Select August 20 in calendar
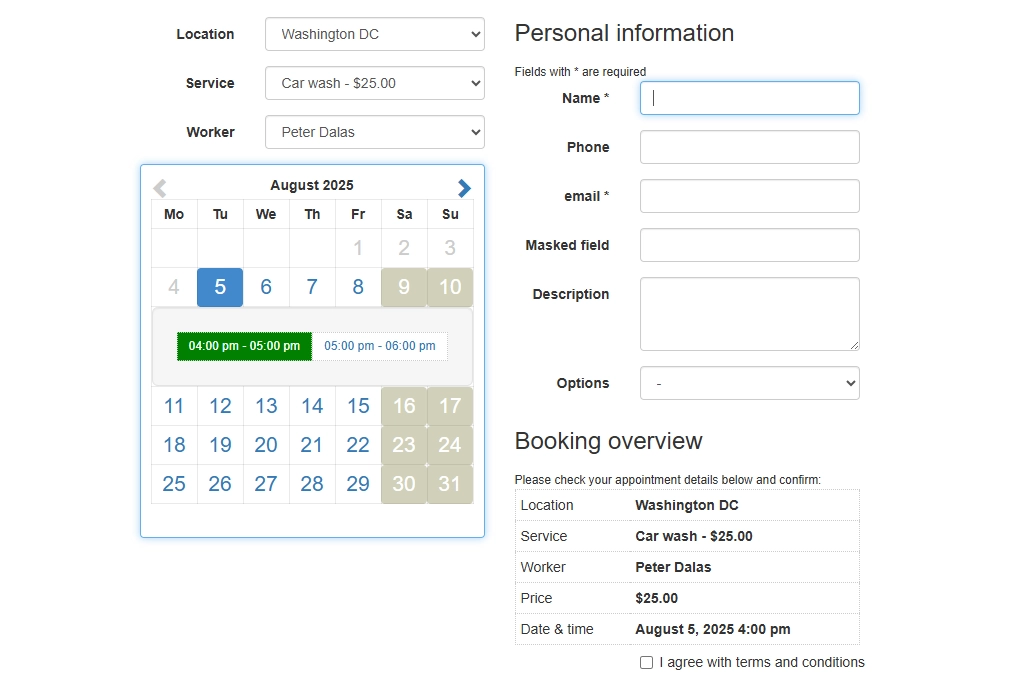 pos(266,445)
